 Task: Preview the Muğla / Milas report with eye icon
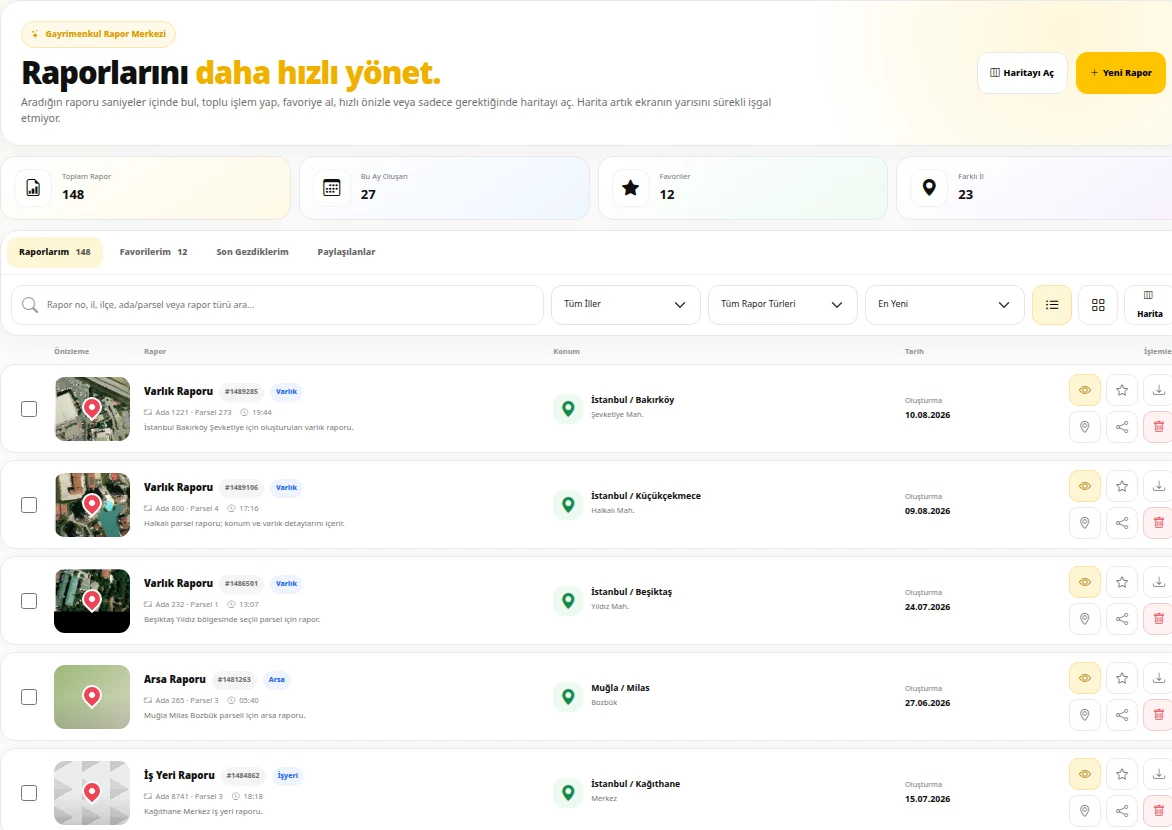(1085, 678)
